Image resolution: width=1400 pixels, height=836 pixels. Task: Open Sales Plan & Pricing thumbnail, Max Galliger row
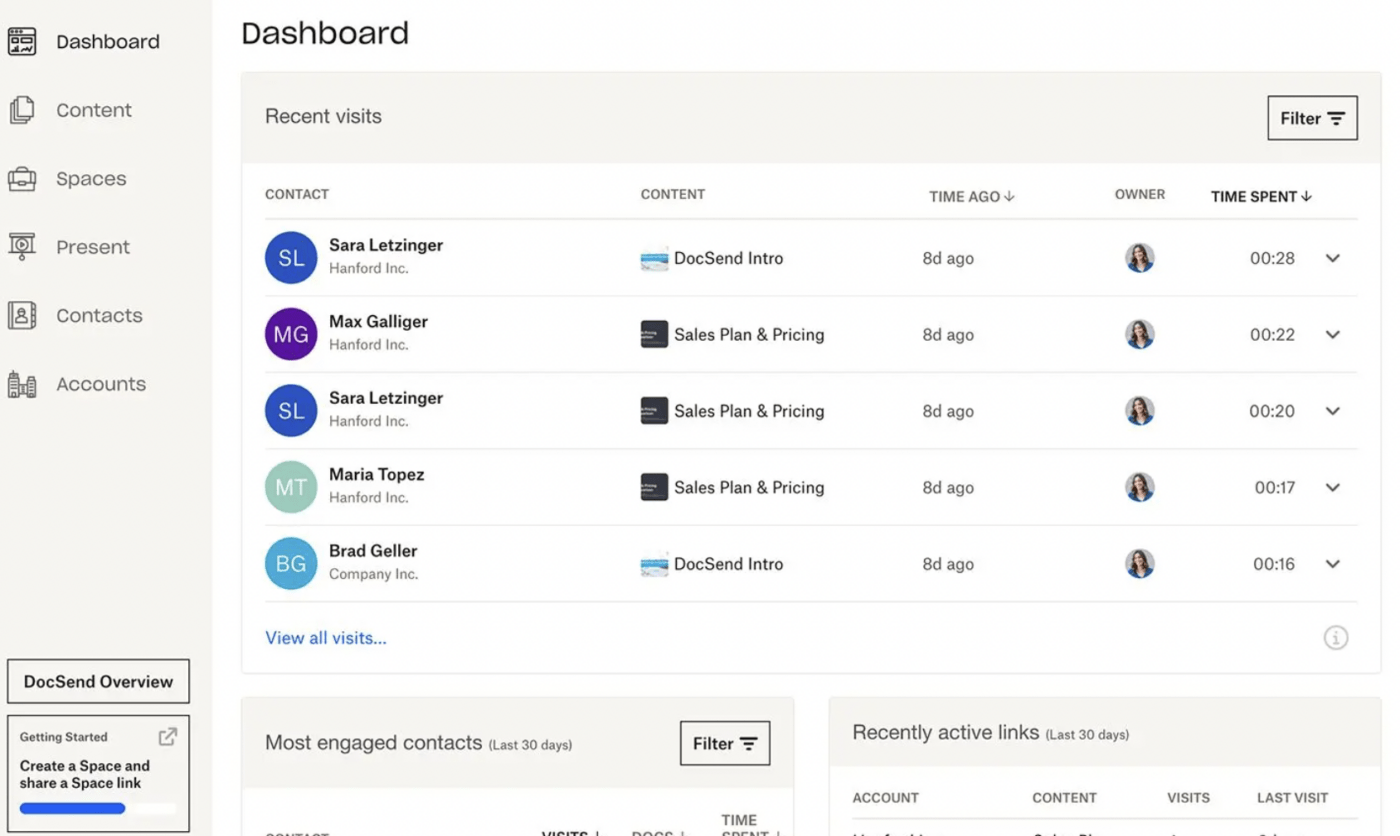tap(654, 334)
